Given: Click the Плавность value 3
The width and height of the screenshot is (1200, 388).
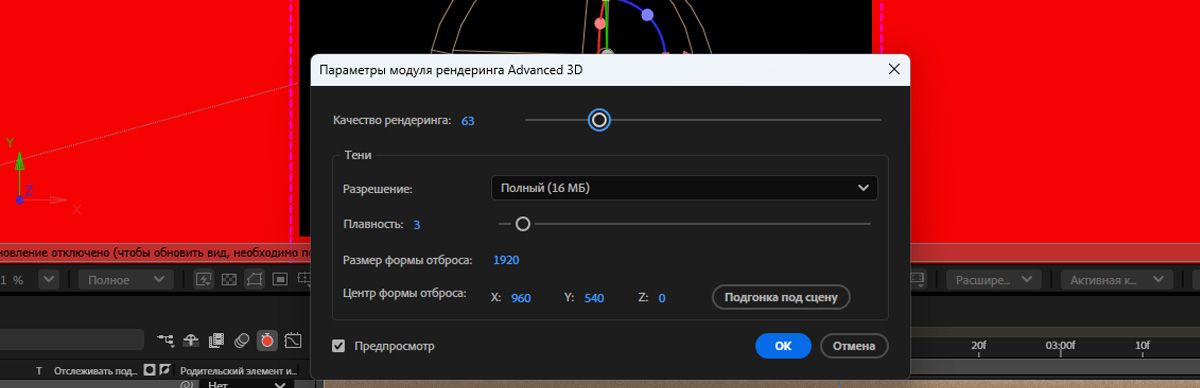Looking at the screenshot, I should (416, 225).
